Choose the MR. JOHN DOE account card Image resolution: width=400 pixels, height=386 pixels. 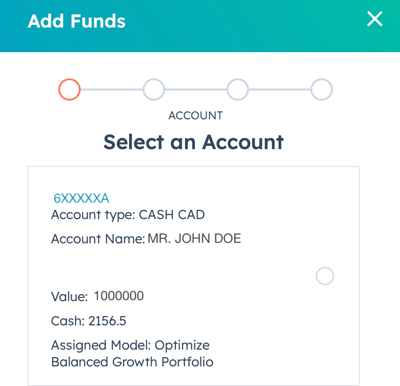point(194,276)
